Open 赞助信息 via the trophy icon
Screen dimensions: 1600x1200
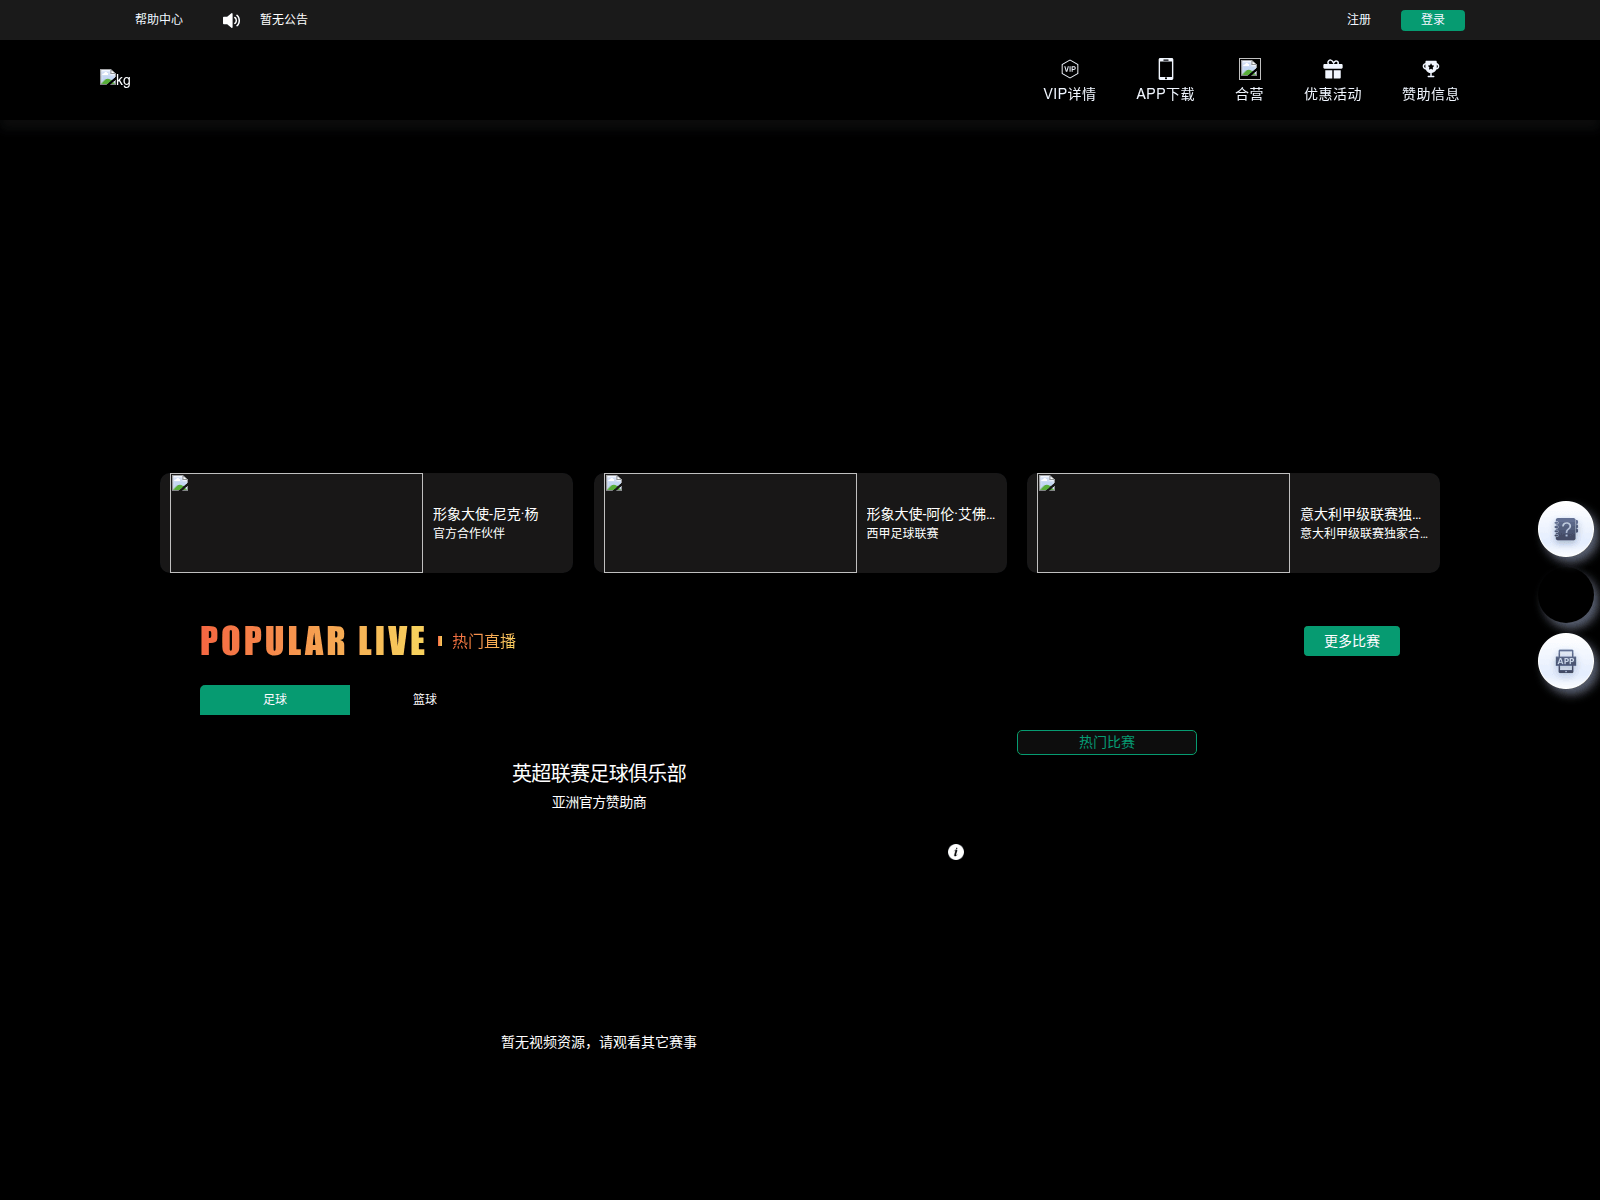[x=1430, y=69]
